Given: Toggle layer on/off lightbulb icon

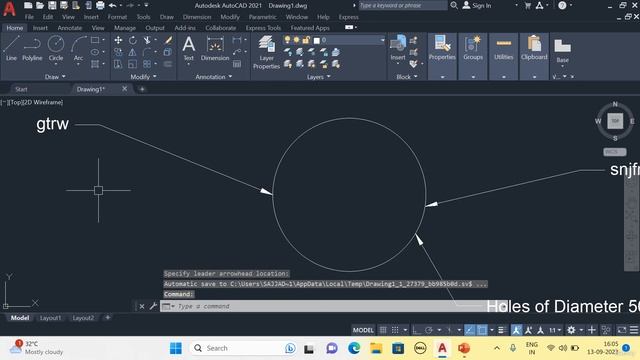Looking at the screenshot, I should click(287, 40).
